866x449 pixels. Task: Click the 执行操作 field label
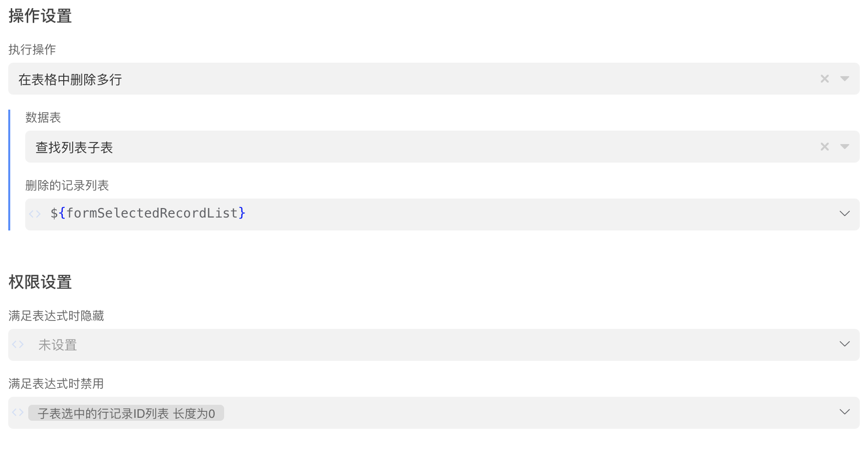[32, 49]
